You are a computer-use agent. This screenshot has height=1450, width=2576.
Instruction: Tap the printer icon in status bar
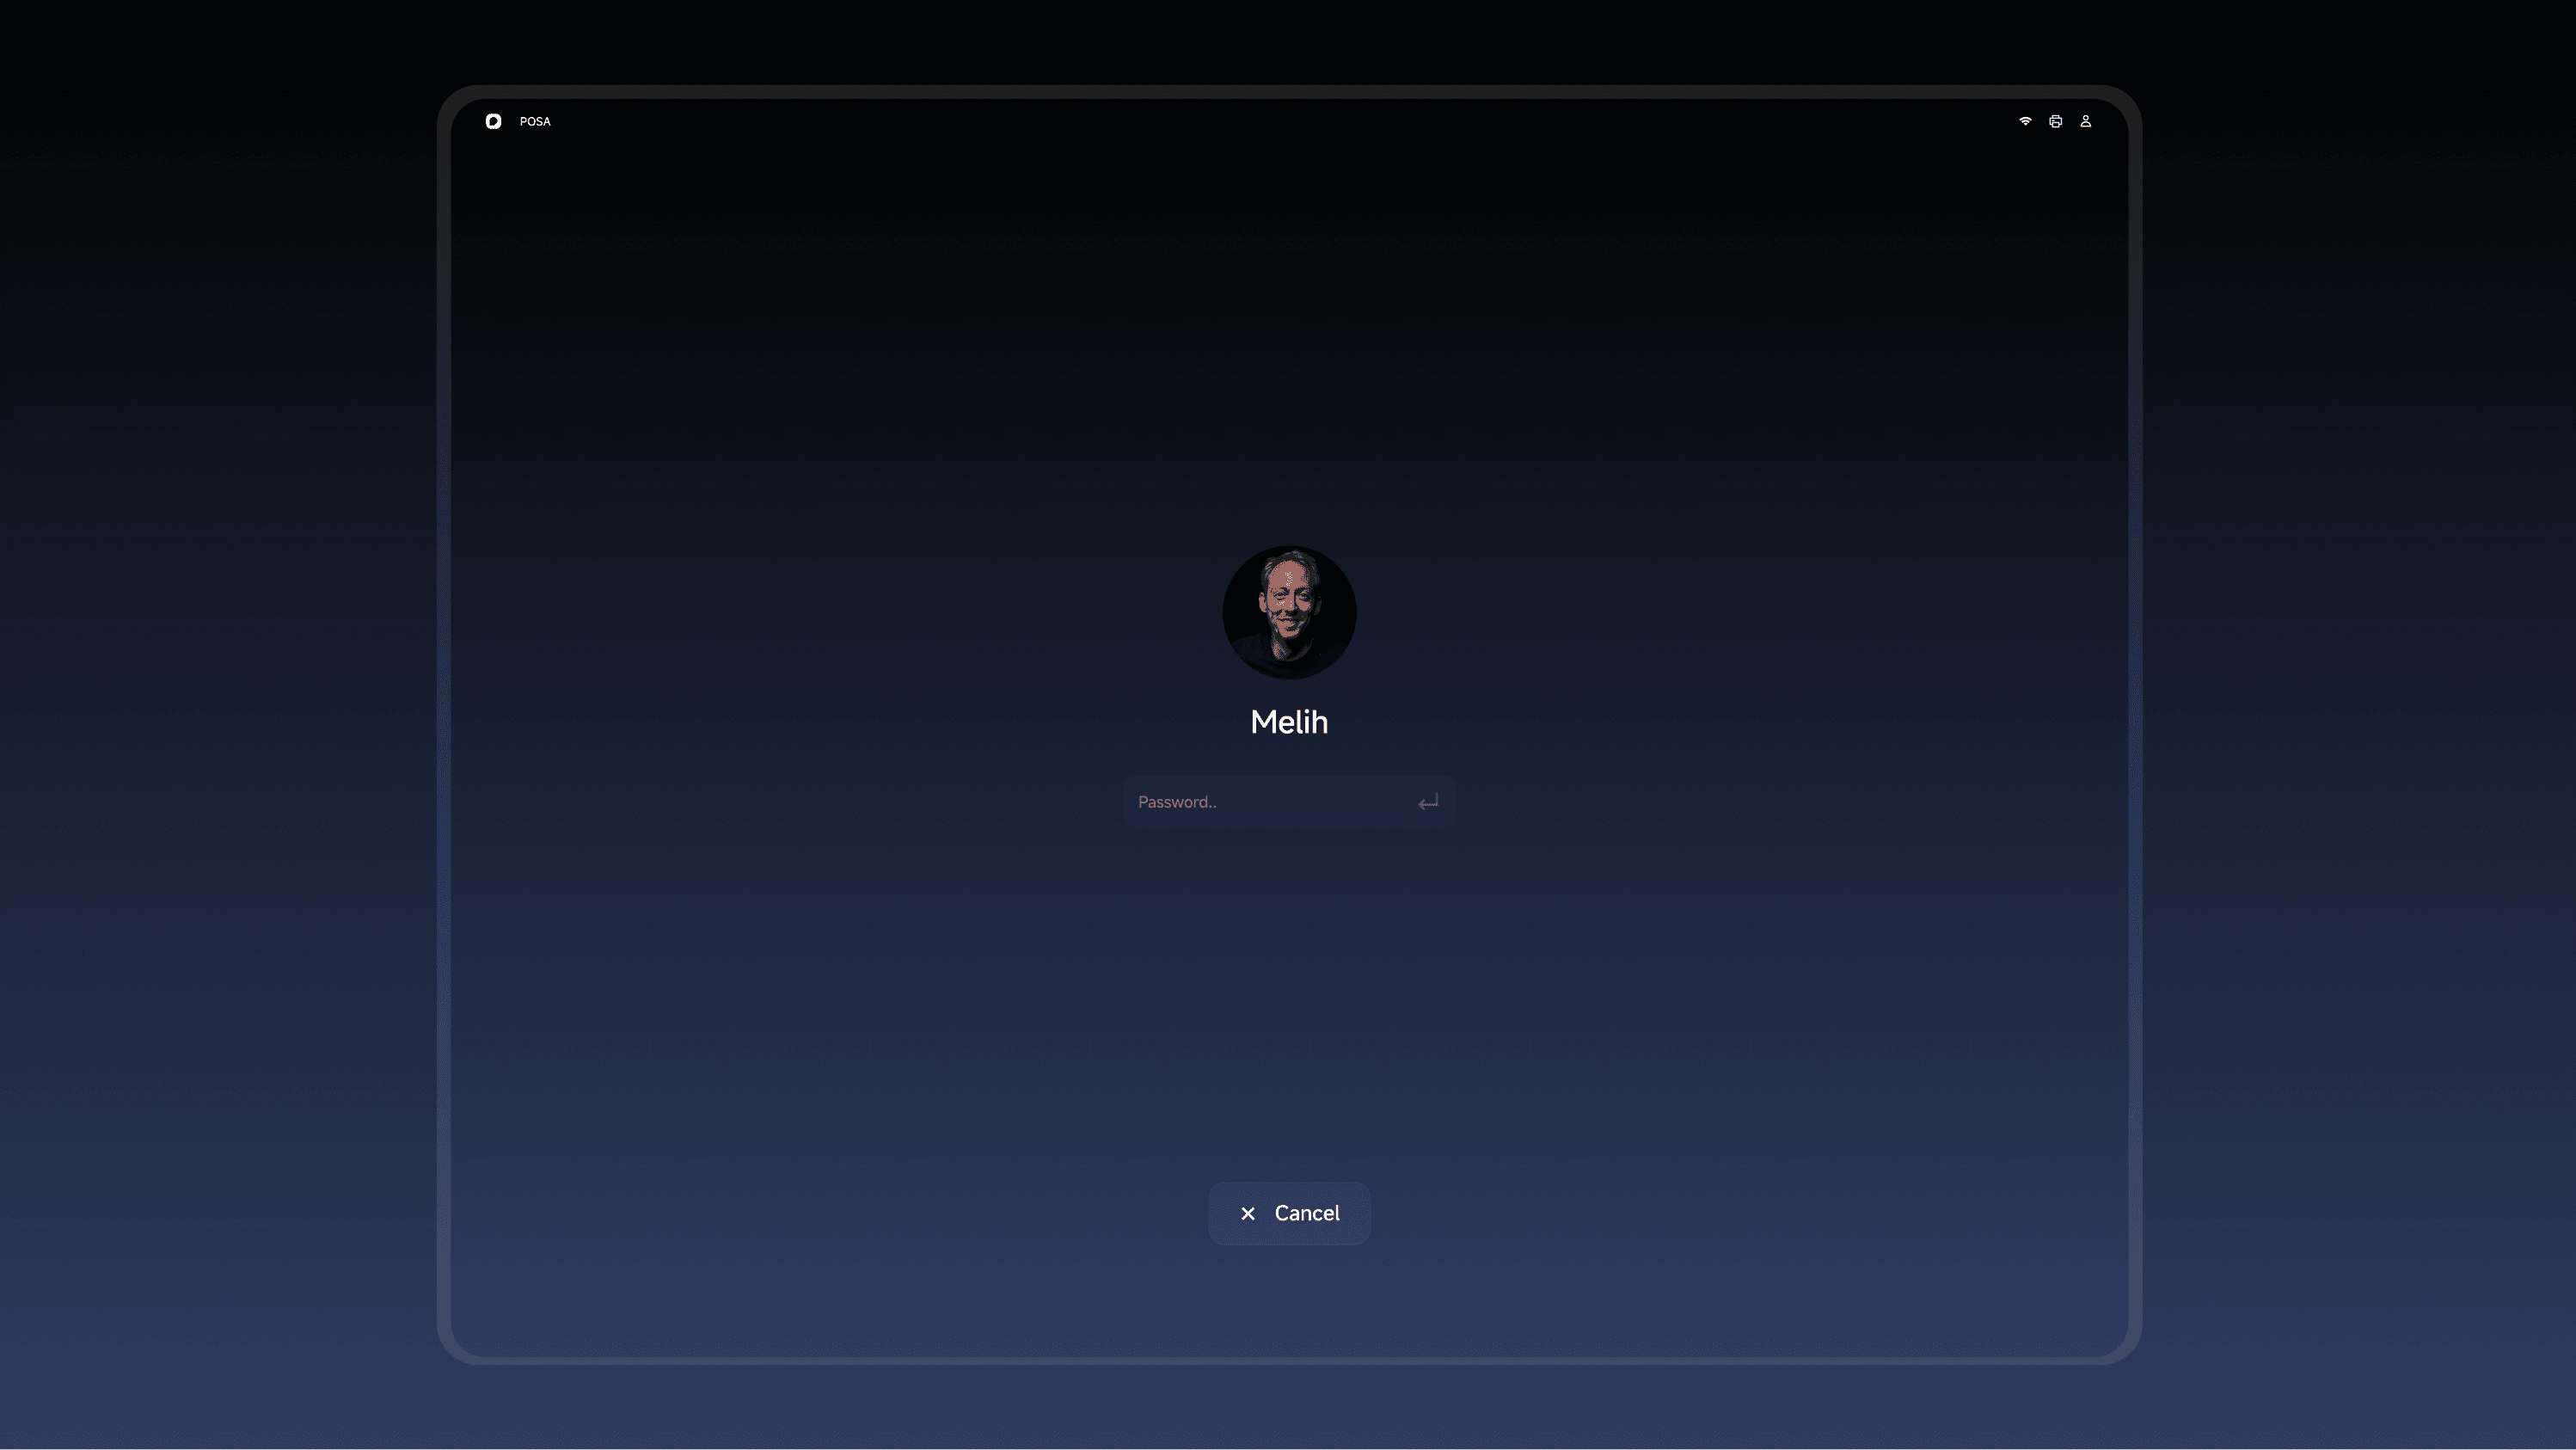(2055, 121)
